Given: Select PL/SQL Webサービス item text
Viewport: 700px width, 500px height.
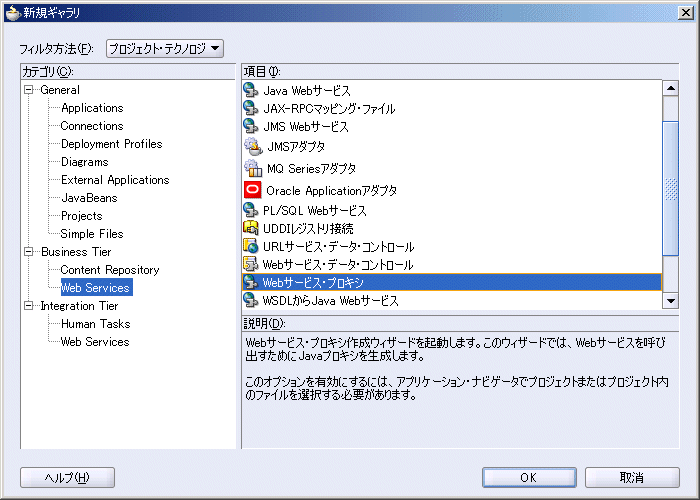Looking at the screenshot, I should (315, 210).
